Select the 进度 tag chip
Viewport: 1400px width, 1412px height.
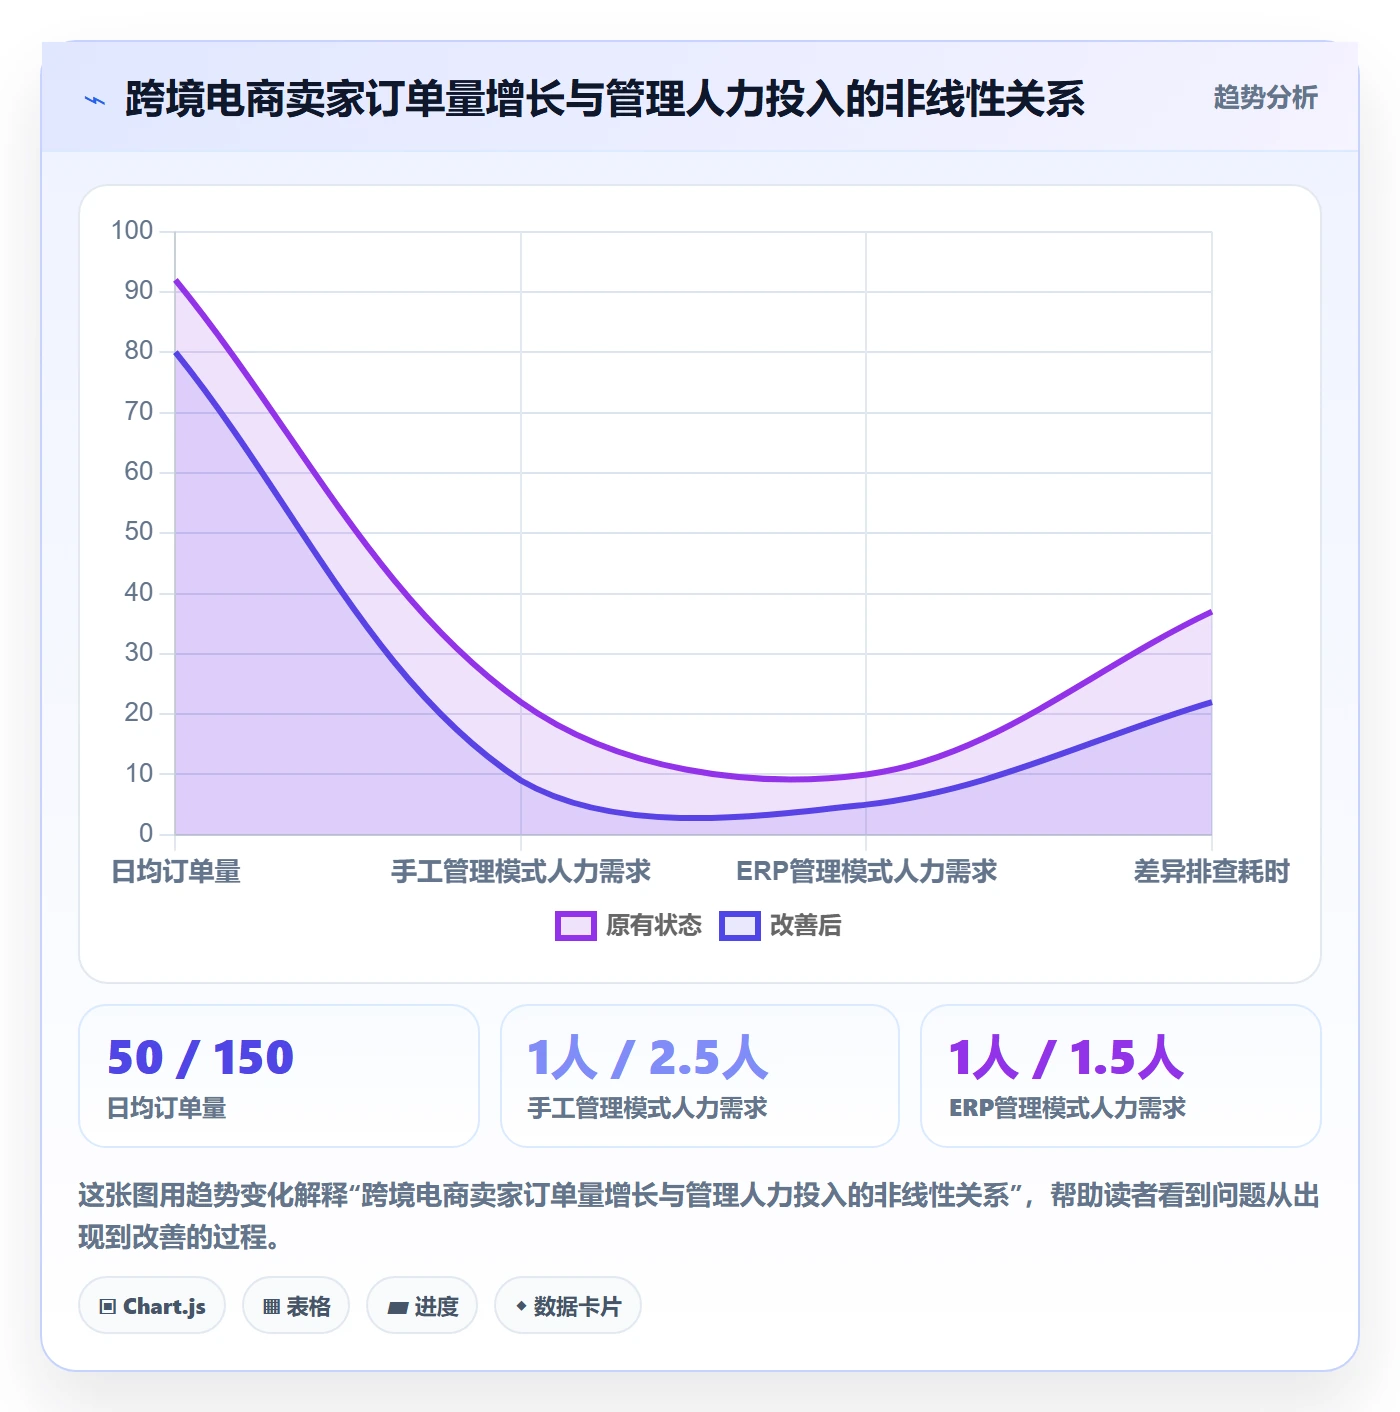coord(422,1306)
